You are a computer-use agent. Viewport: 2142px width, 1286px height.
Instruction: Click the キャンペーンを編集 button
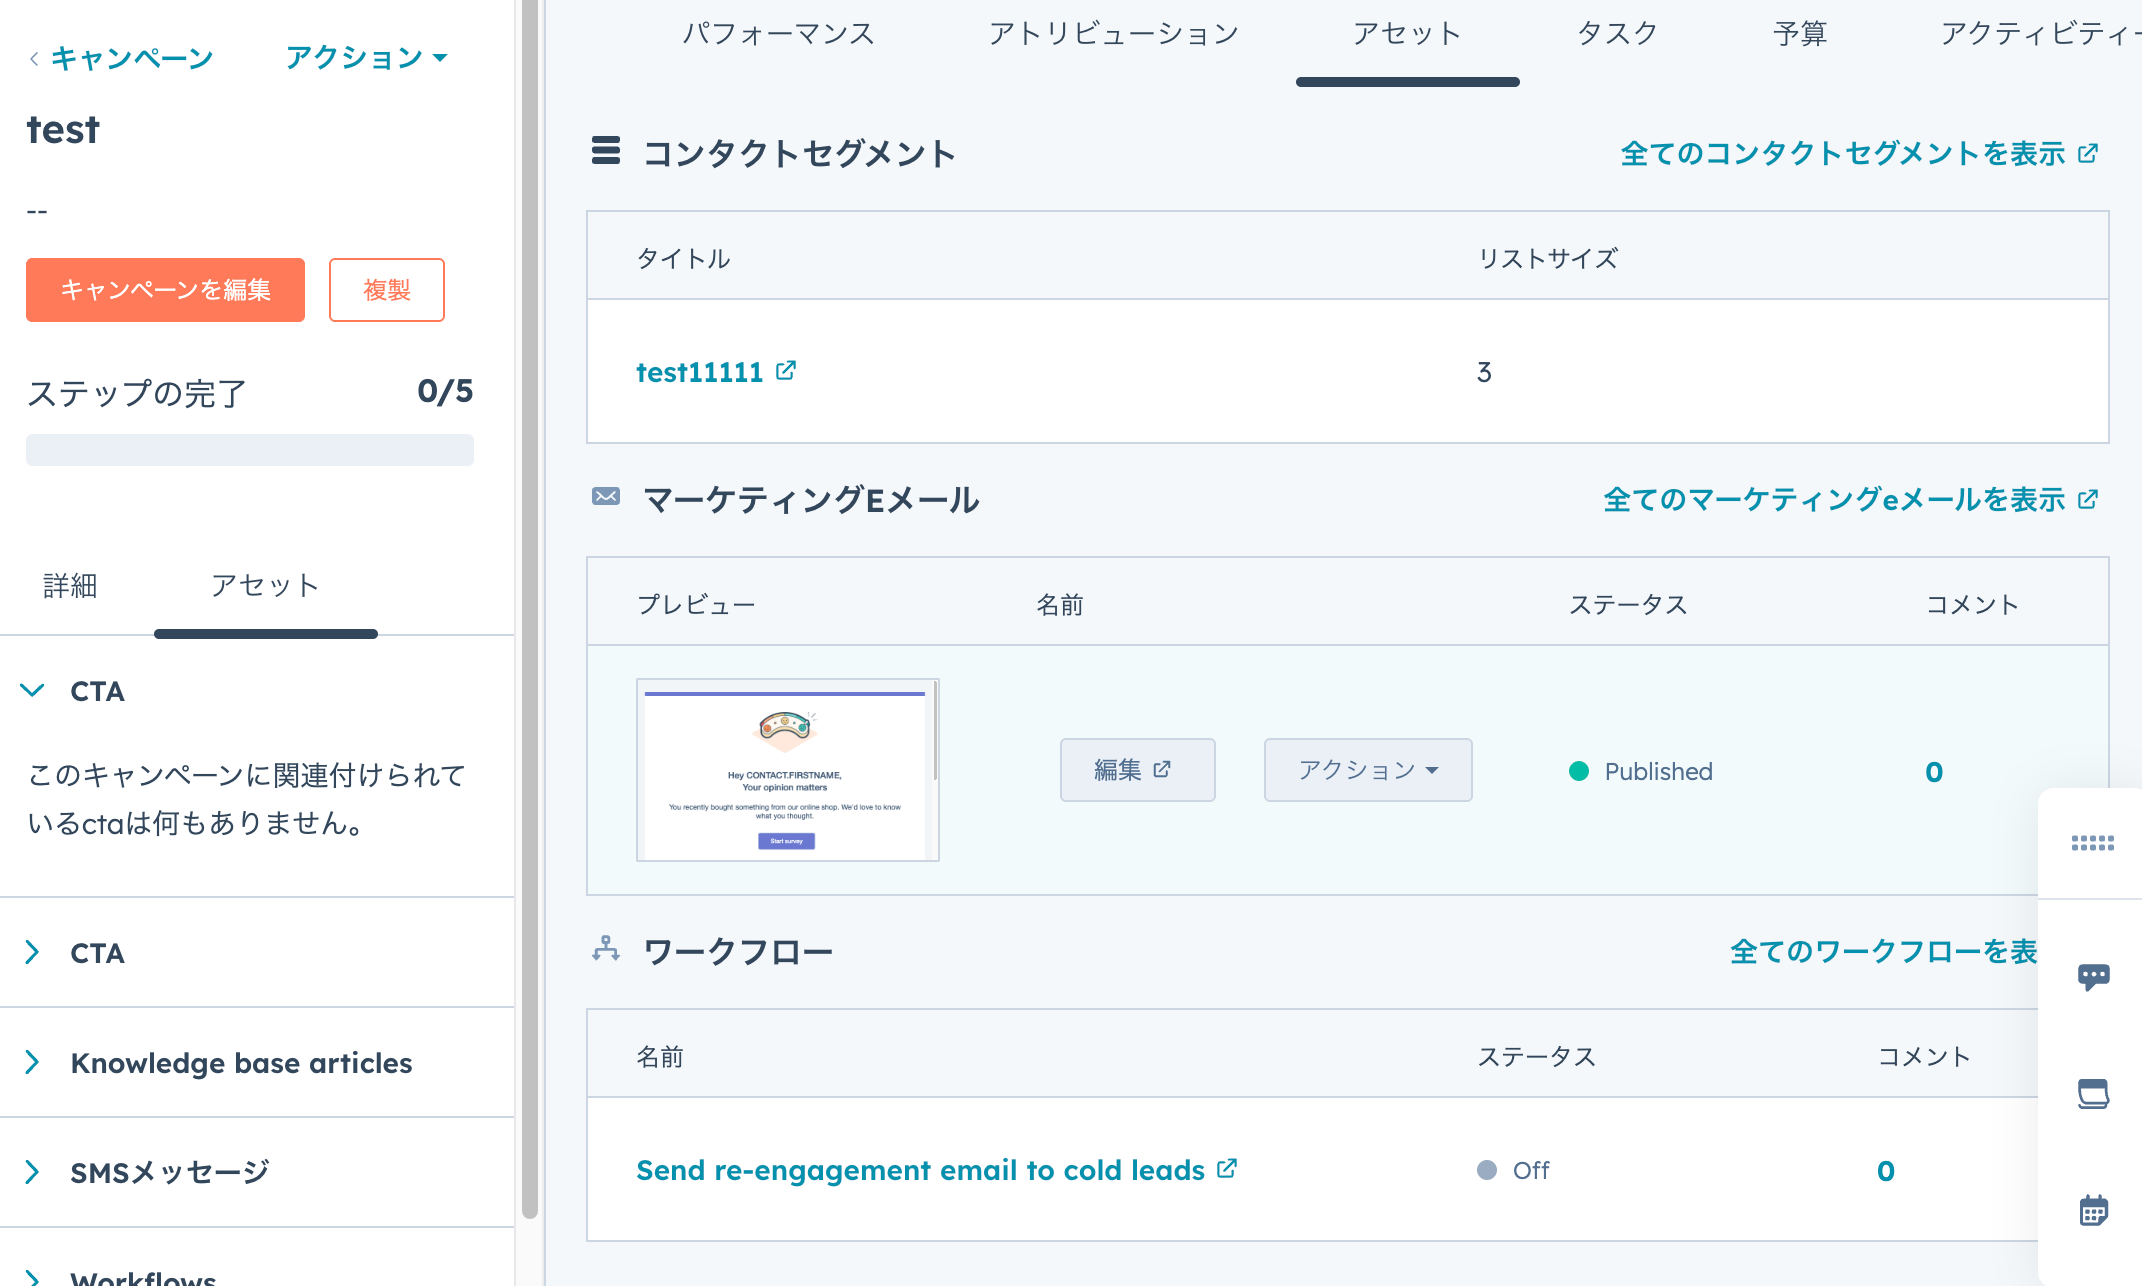[x=165, y=290]
